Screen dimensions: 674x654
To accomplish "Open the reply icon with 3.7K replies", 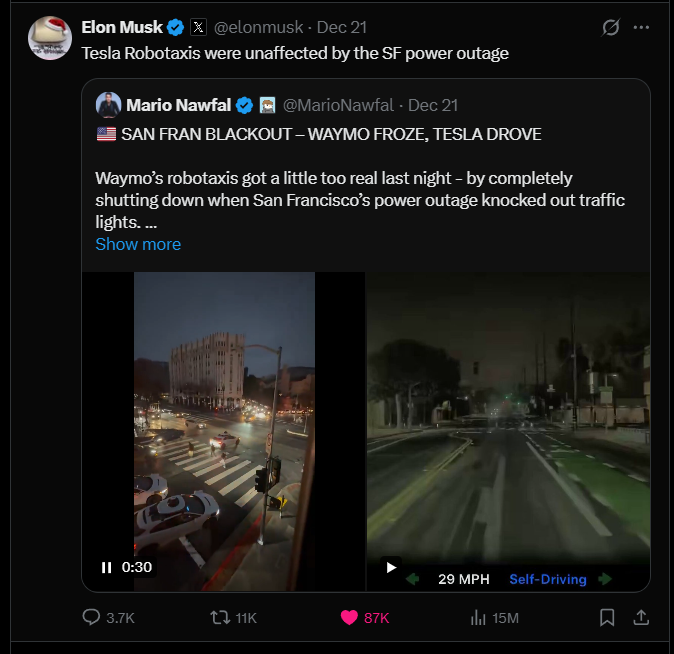I will (92, 618).
